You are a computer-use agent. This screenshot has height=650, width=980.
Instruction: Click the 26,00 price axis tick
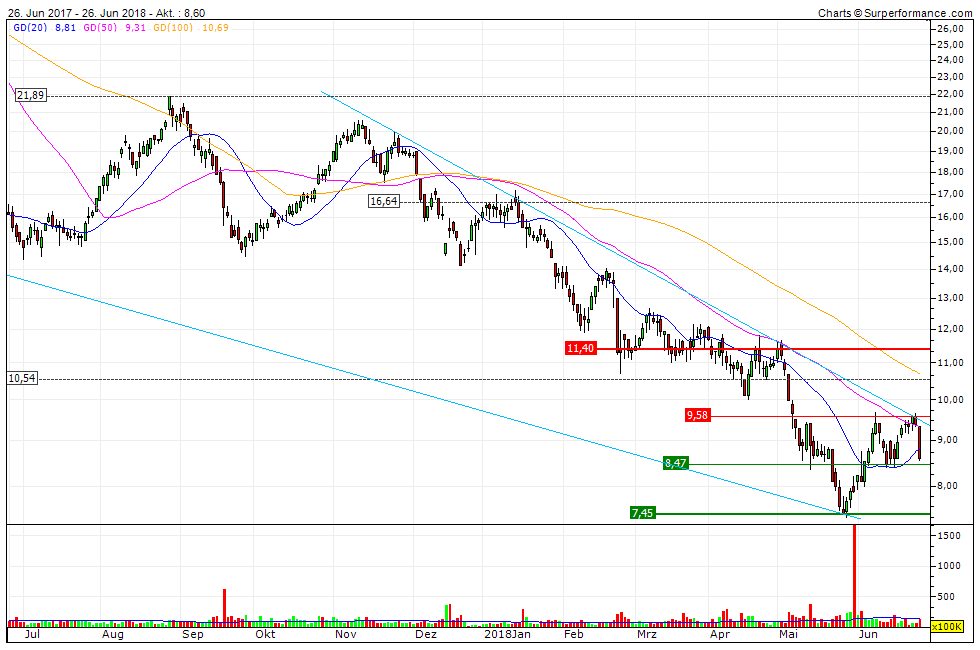(949, 29)
